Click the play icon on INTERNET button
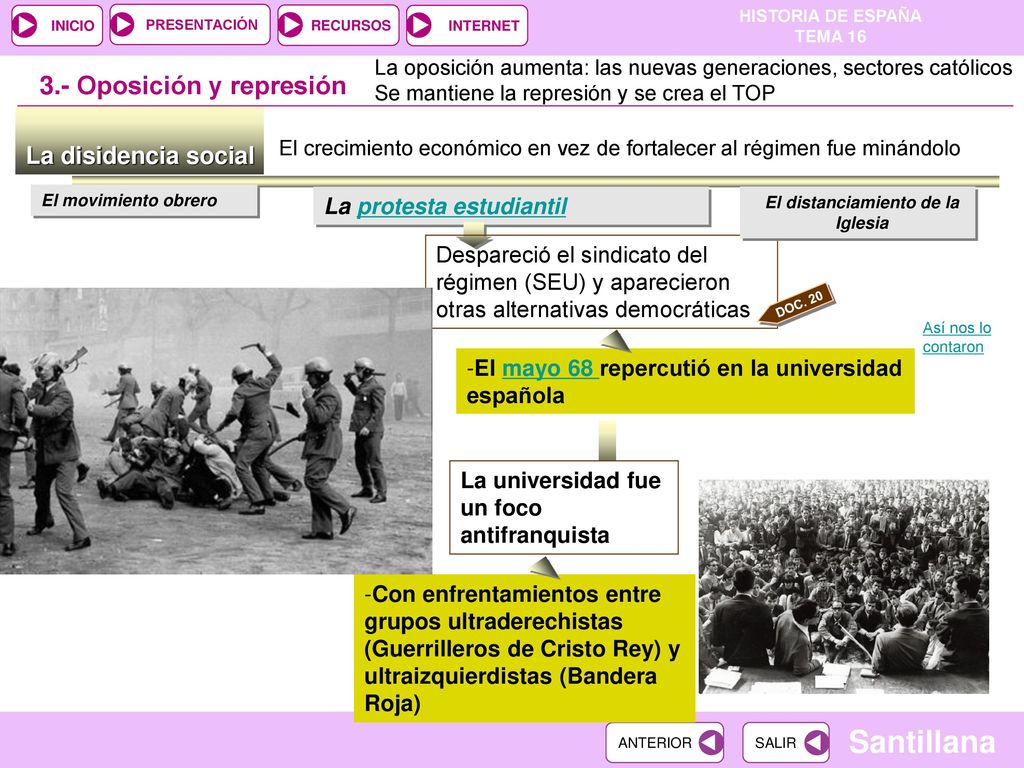The image size is (1024, 768). [x=419, y=25]
